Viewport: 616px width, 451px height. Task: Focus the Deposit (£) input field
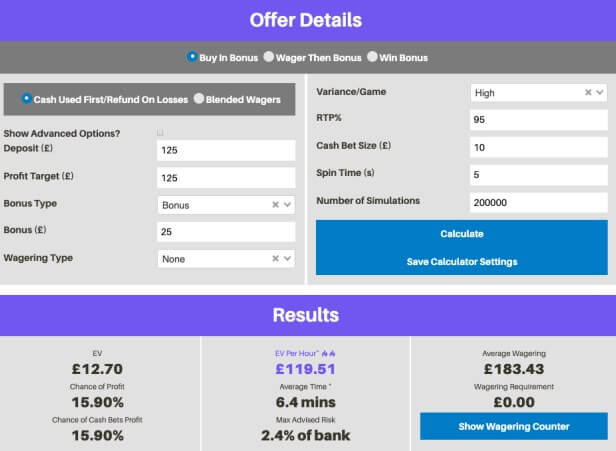pos(226,150)
